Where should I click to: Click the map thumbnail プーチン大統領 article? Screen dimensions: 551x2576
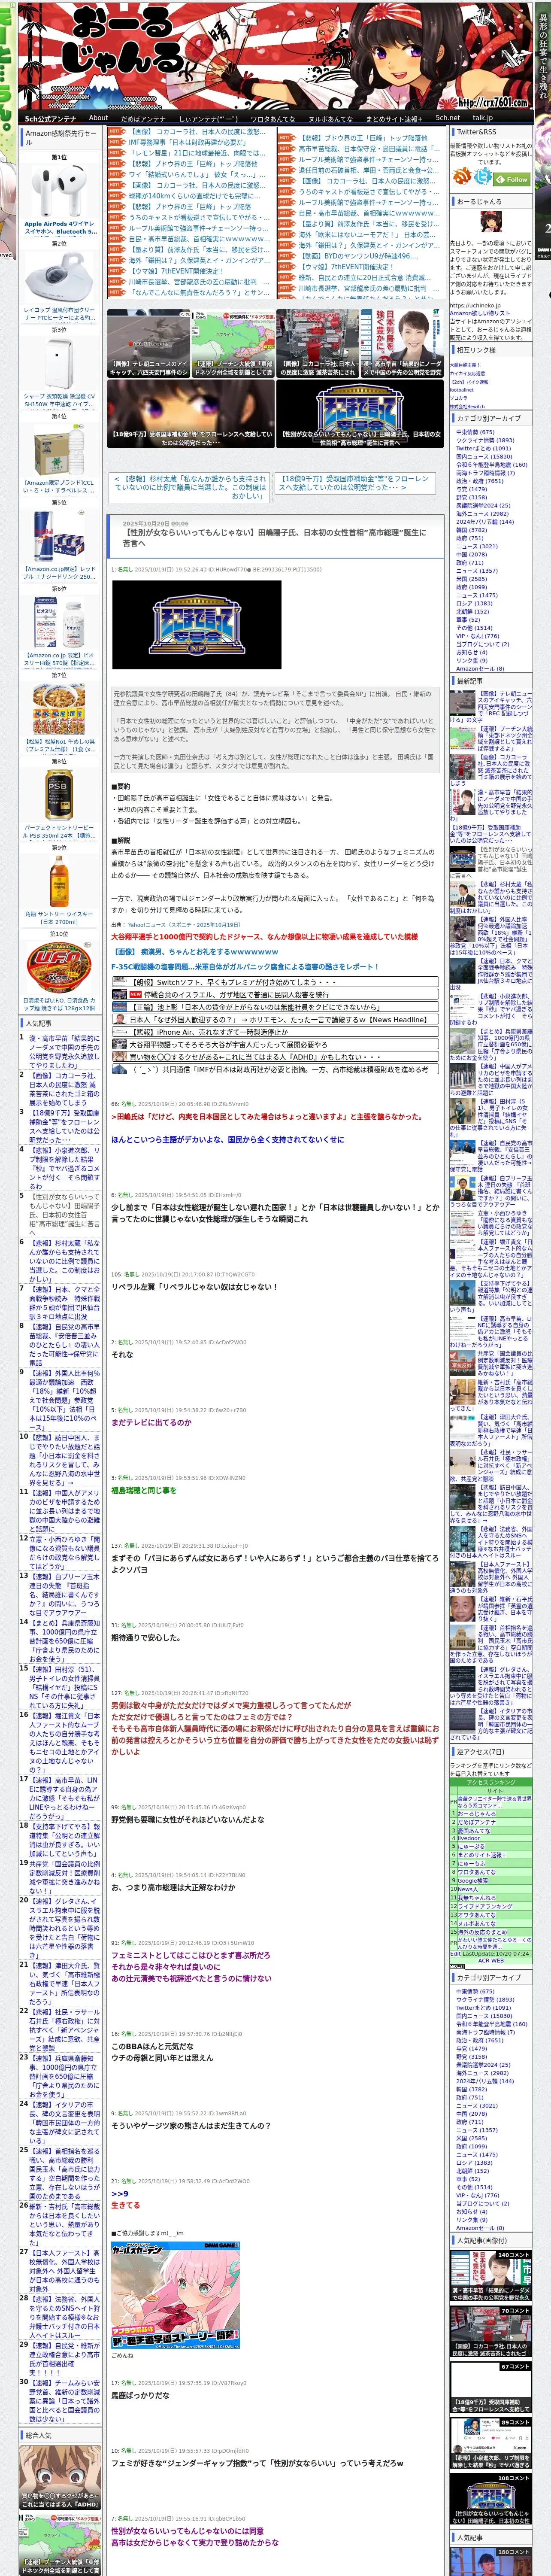[232, 343]
